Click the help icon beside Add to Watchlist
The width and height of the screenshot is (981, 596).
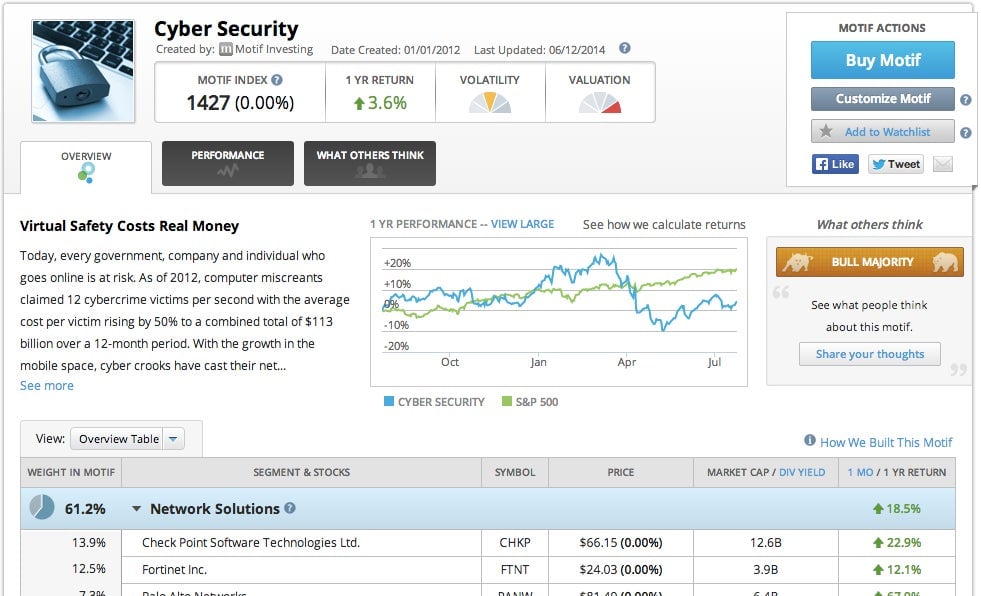pos(965,133)
